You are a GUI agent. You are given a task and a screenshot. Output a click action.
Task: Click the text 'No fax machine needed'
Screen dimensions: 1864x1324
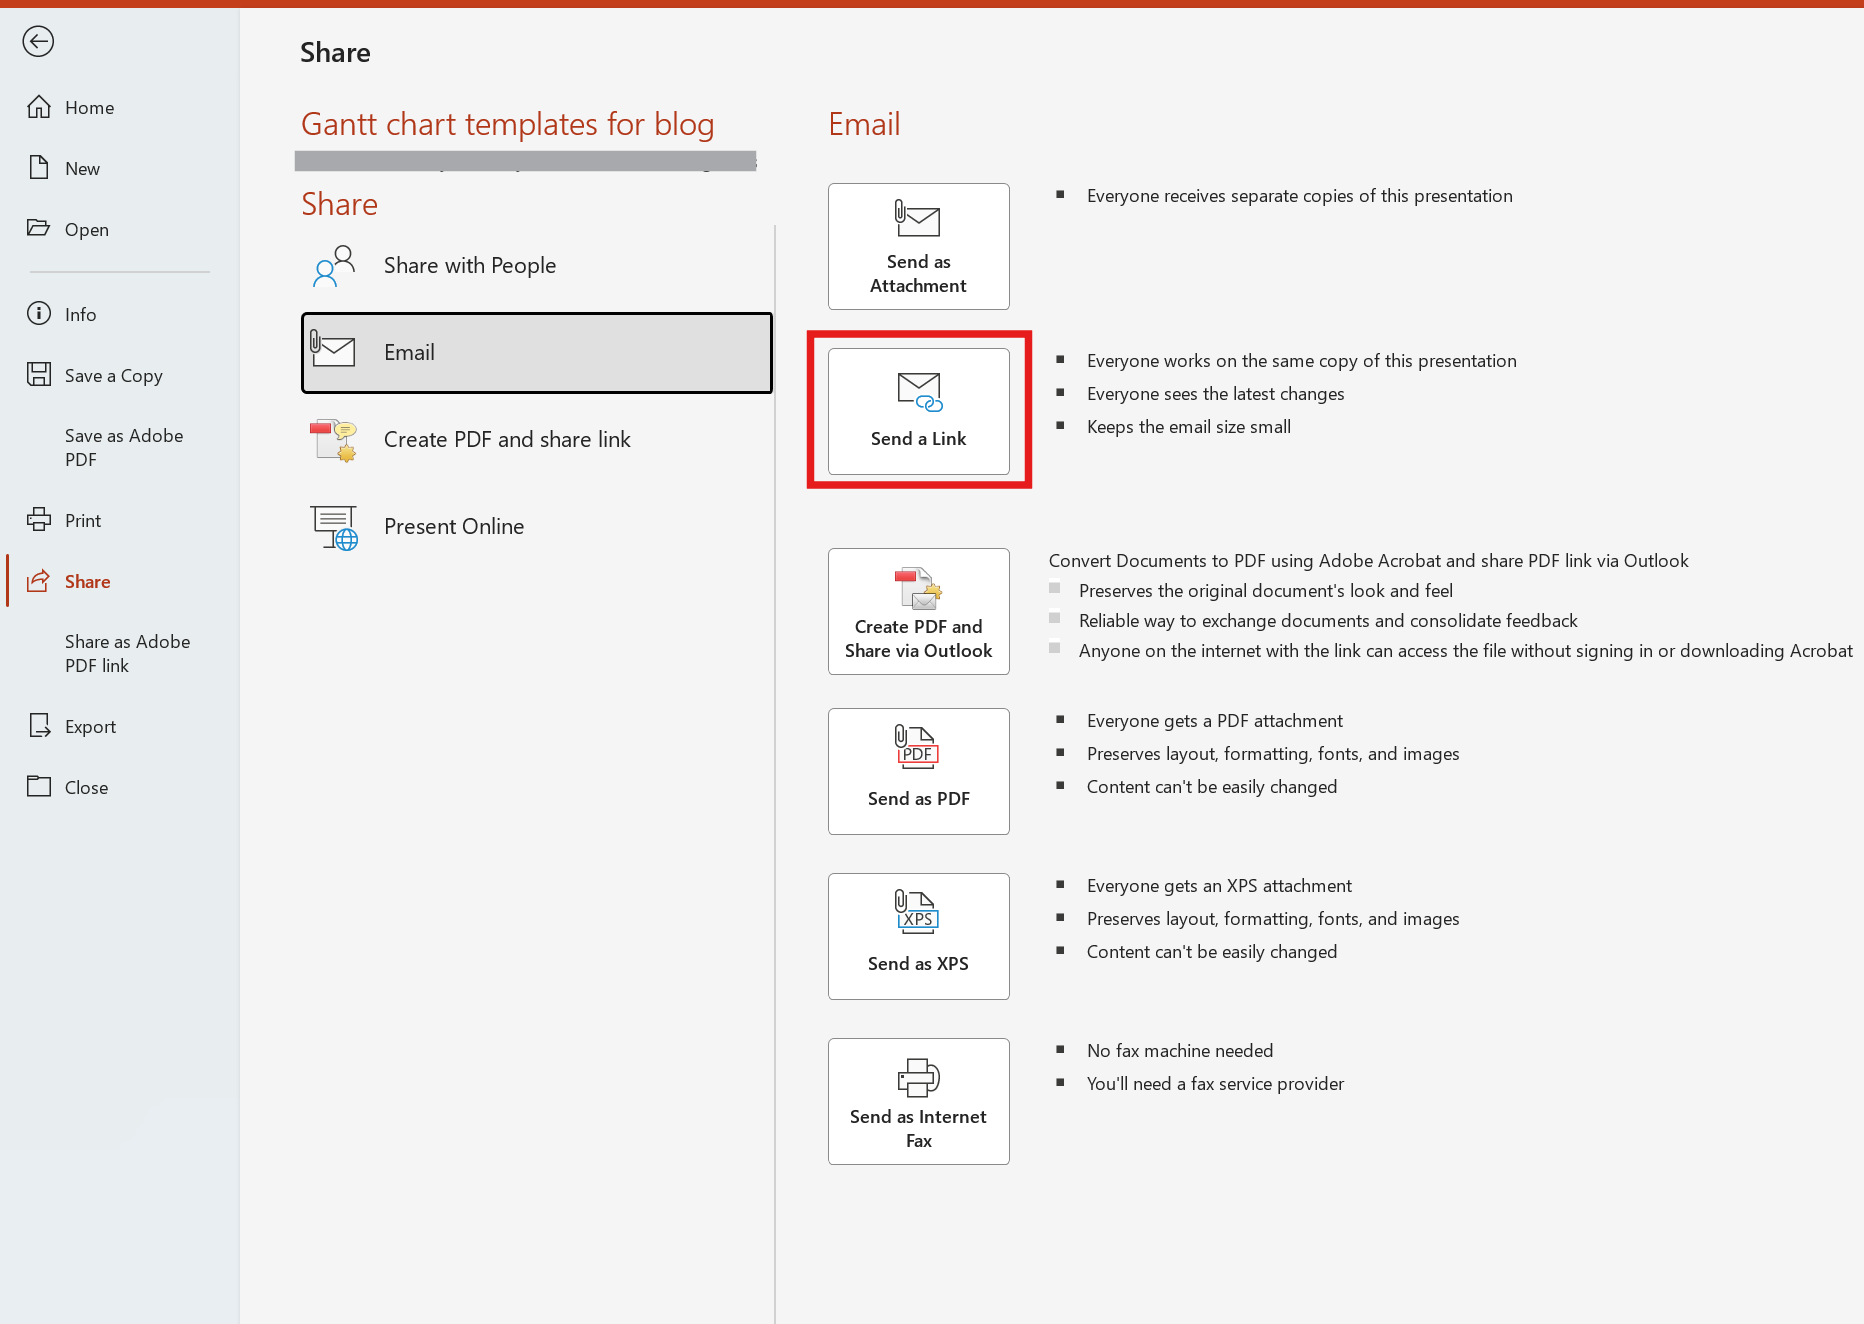pos(1180,1051)
